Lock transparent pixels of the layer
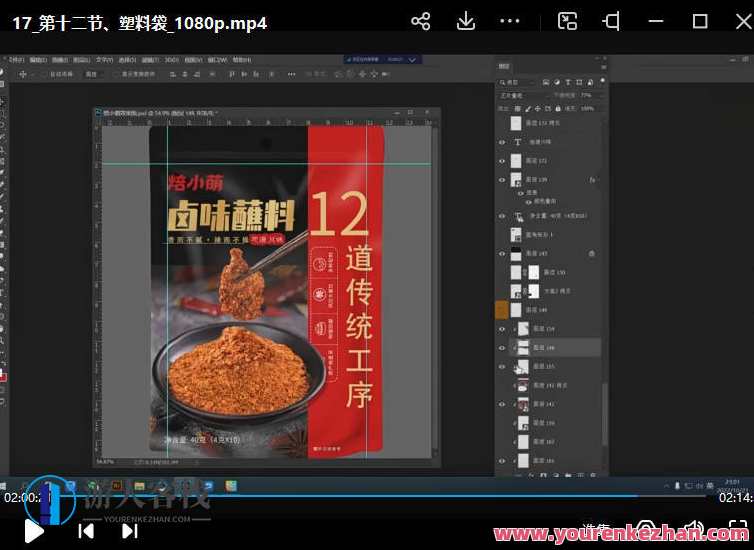 tap(518, 109)
